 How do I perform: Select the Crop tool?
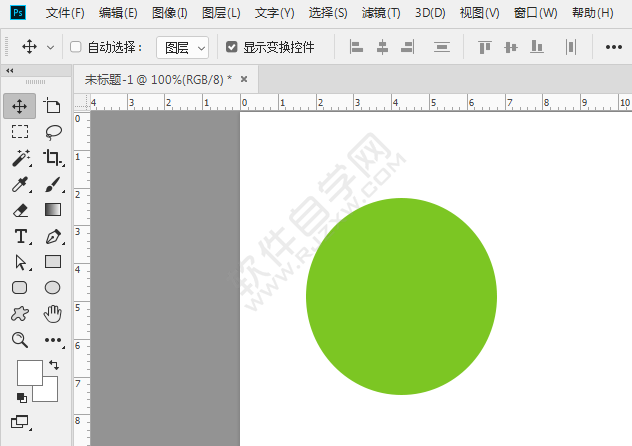(x=53, y=158)
